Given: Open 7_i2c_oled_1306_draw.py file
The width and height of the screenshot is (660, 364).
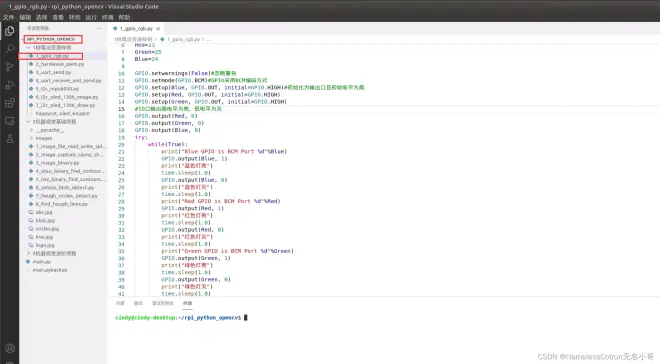Looking at the screenshot, I should click(x=65, y=105).
